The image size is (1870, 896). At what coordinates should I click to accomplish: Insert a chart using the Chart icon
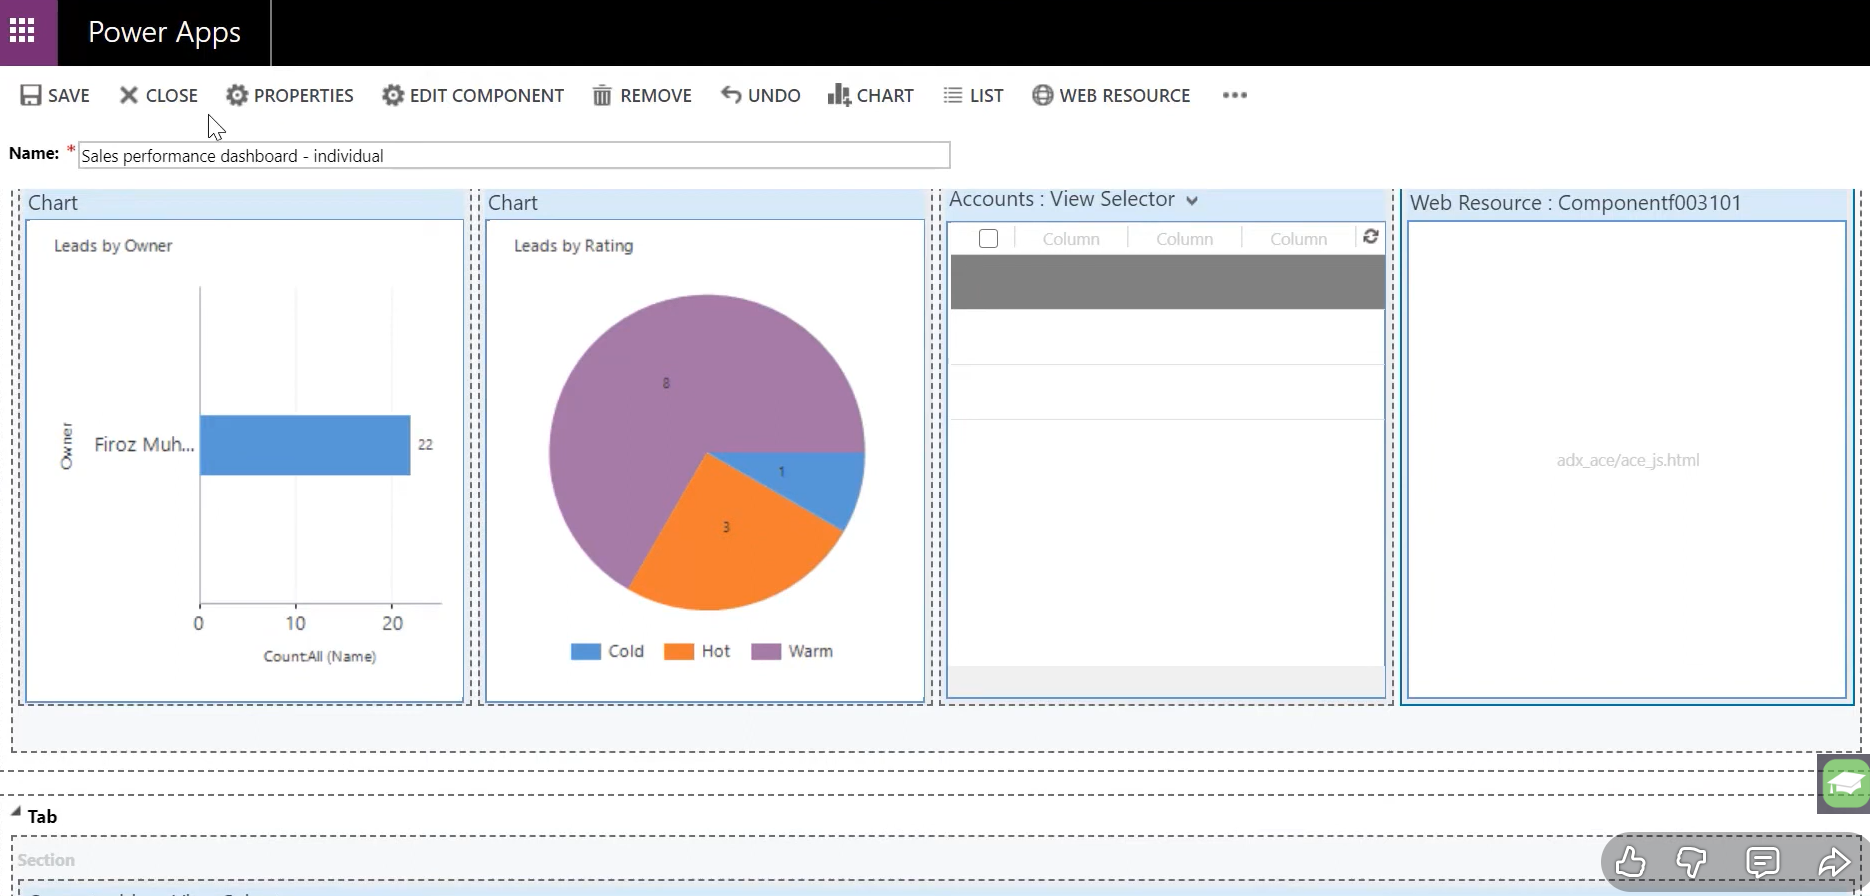click(x=838, y=95)
